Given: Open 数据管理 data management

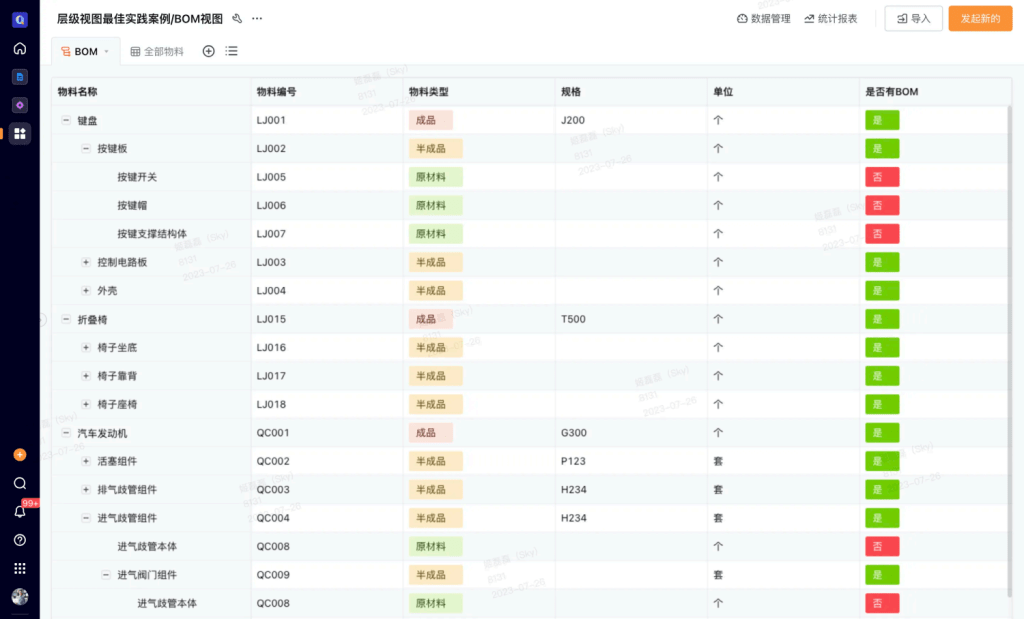Looking at the screenshot, I should pyautogui.click(x=763, y=19).
